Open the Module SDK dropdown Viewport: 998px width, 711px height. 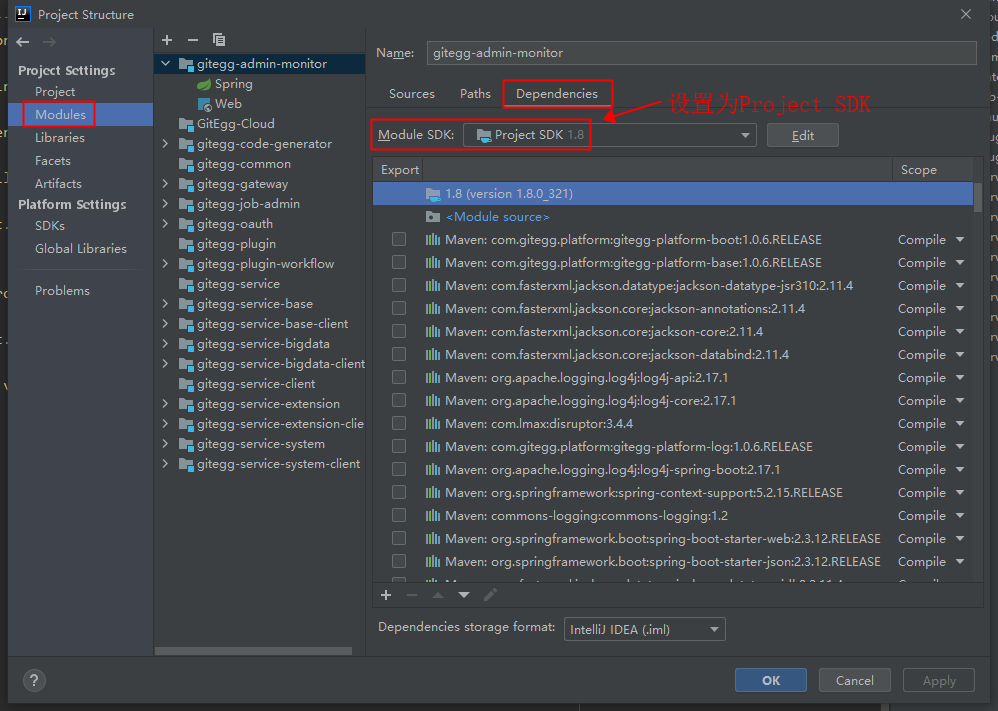(745, 136)
